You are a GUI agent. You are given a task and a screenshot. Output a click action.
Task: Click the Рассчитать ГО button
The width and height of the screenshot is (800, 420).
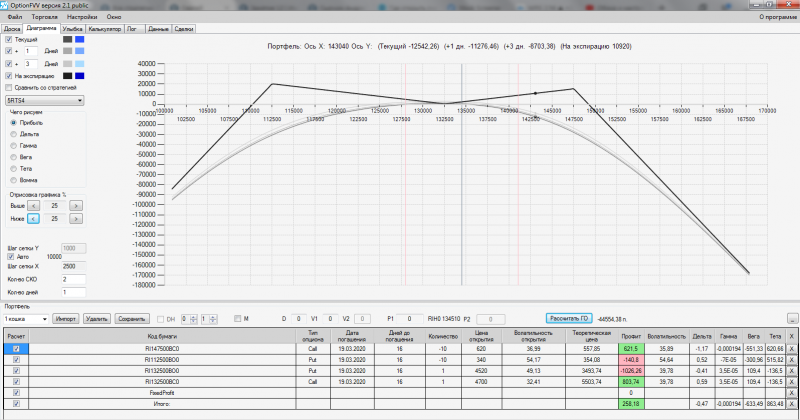(x=569, y=318)
